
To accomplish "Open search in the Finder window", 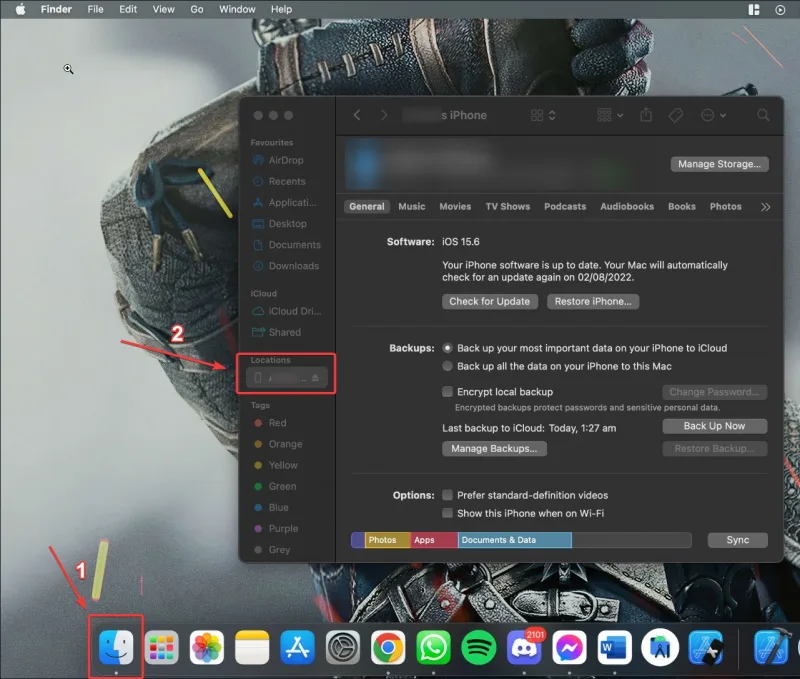I will 763,115.
